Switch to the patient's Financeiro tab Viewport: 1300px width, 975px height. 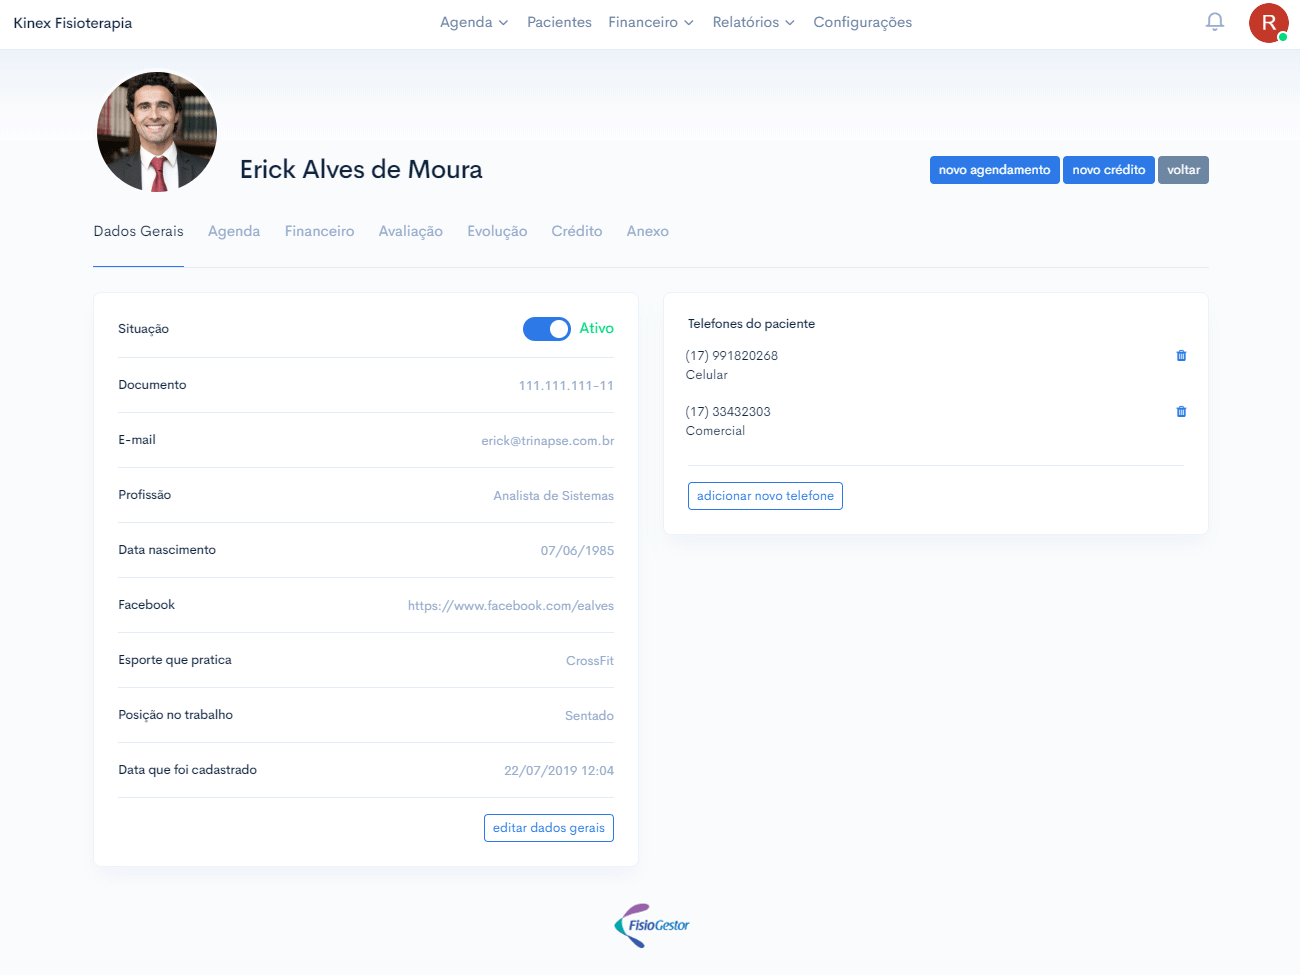[x=319, y=231]
